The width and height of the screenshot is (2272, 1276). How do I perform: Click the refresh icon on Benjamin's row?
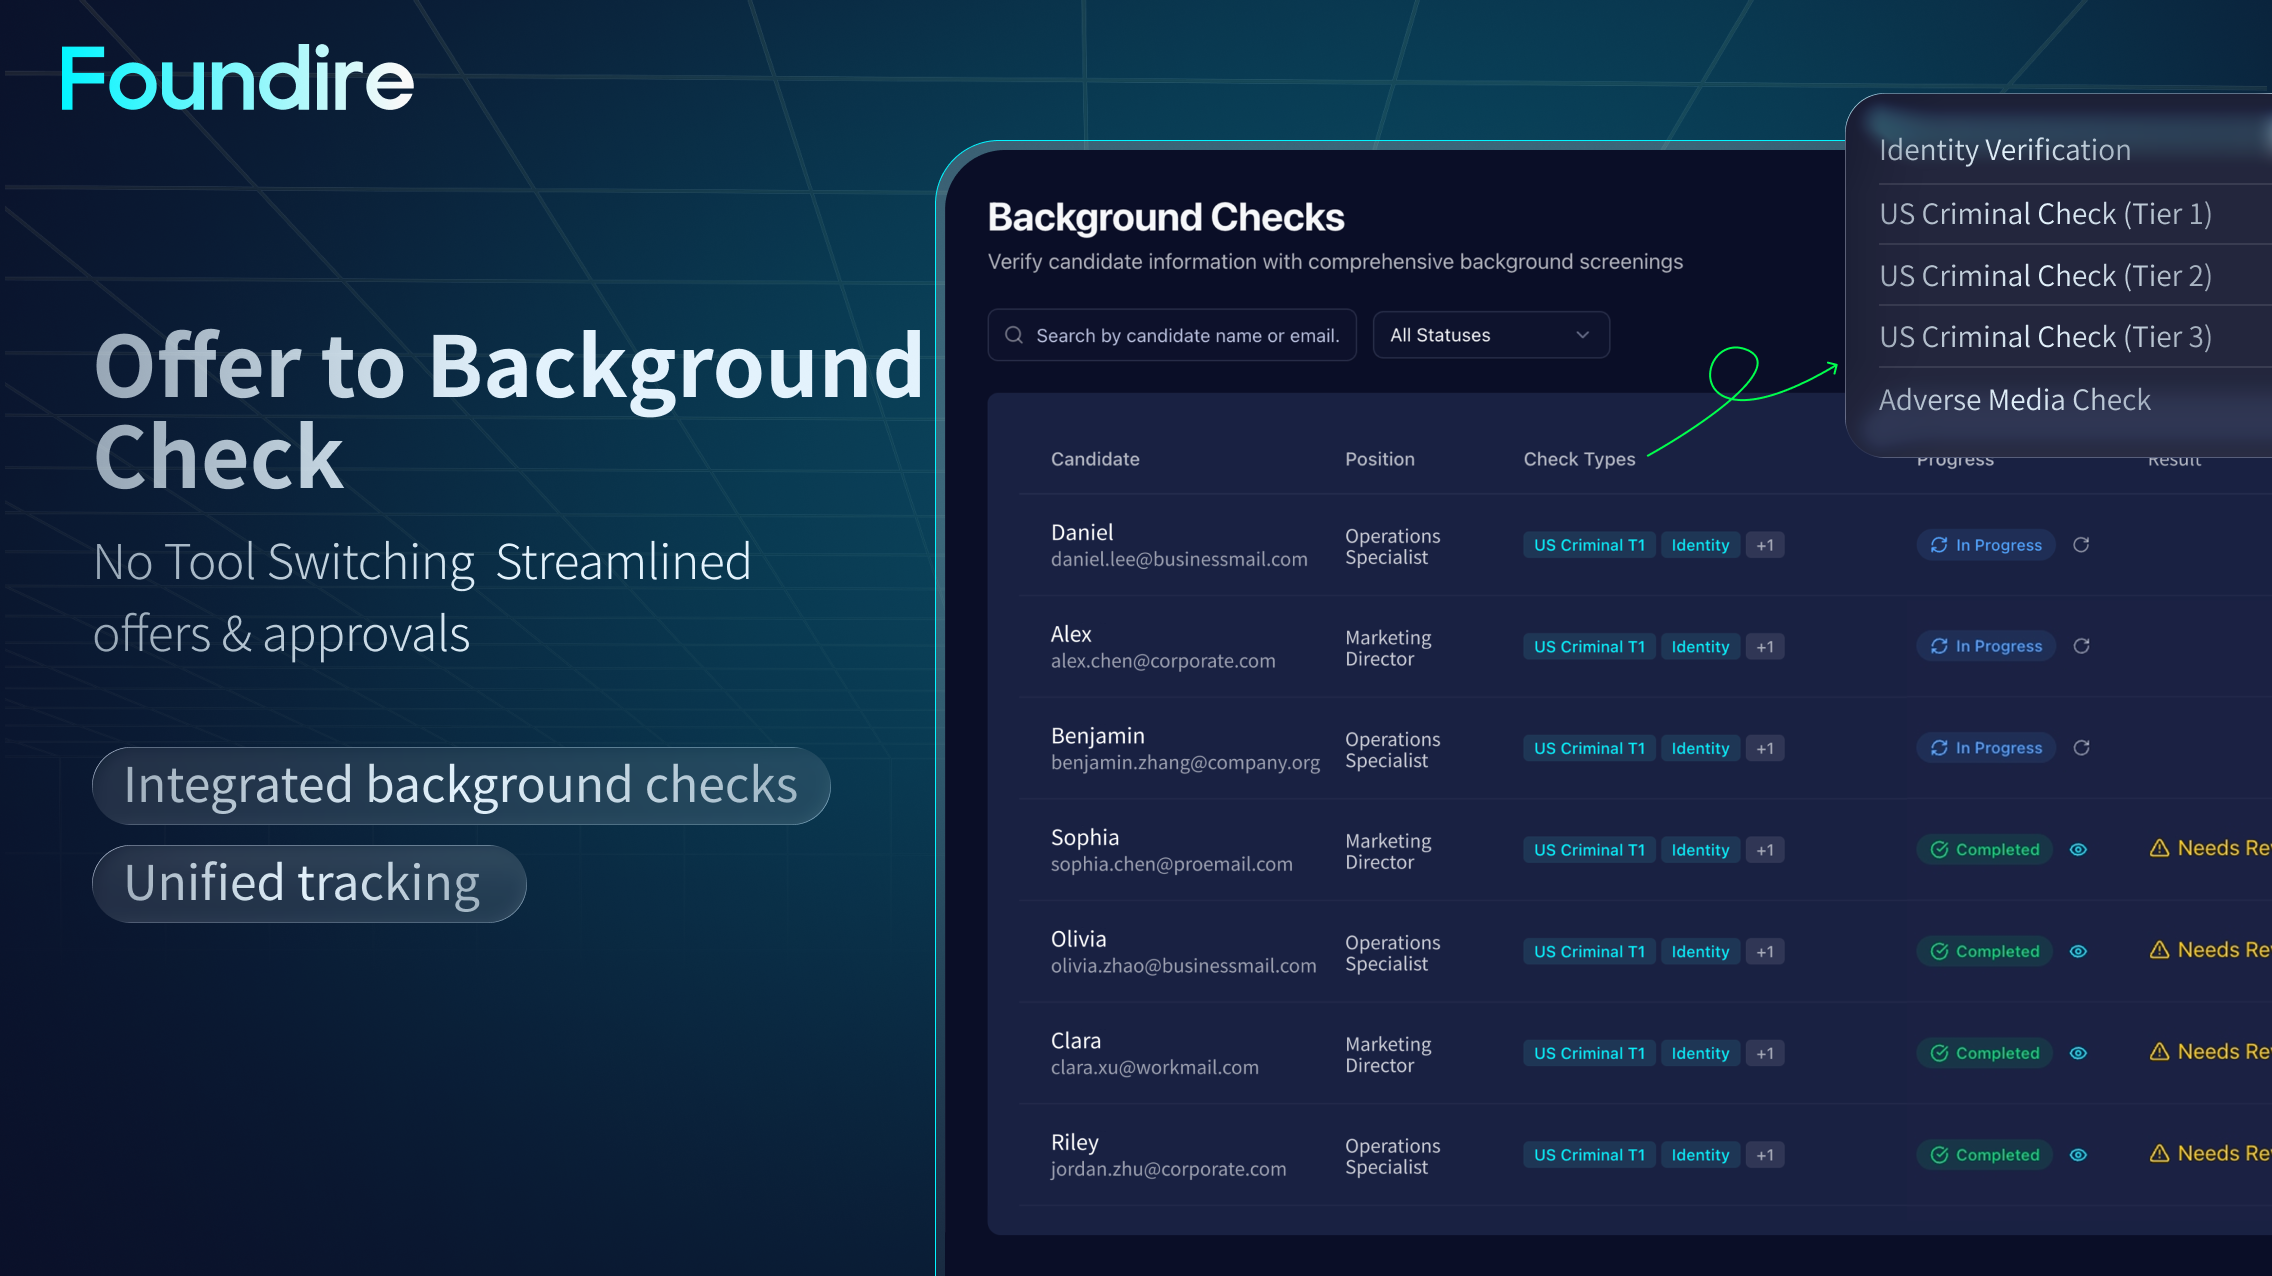point(2082,747)
